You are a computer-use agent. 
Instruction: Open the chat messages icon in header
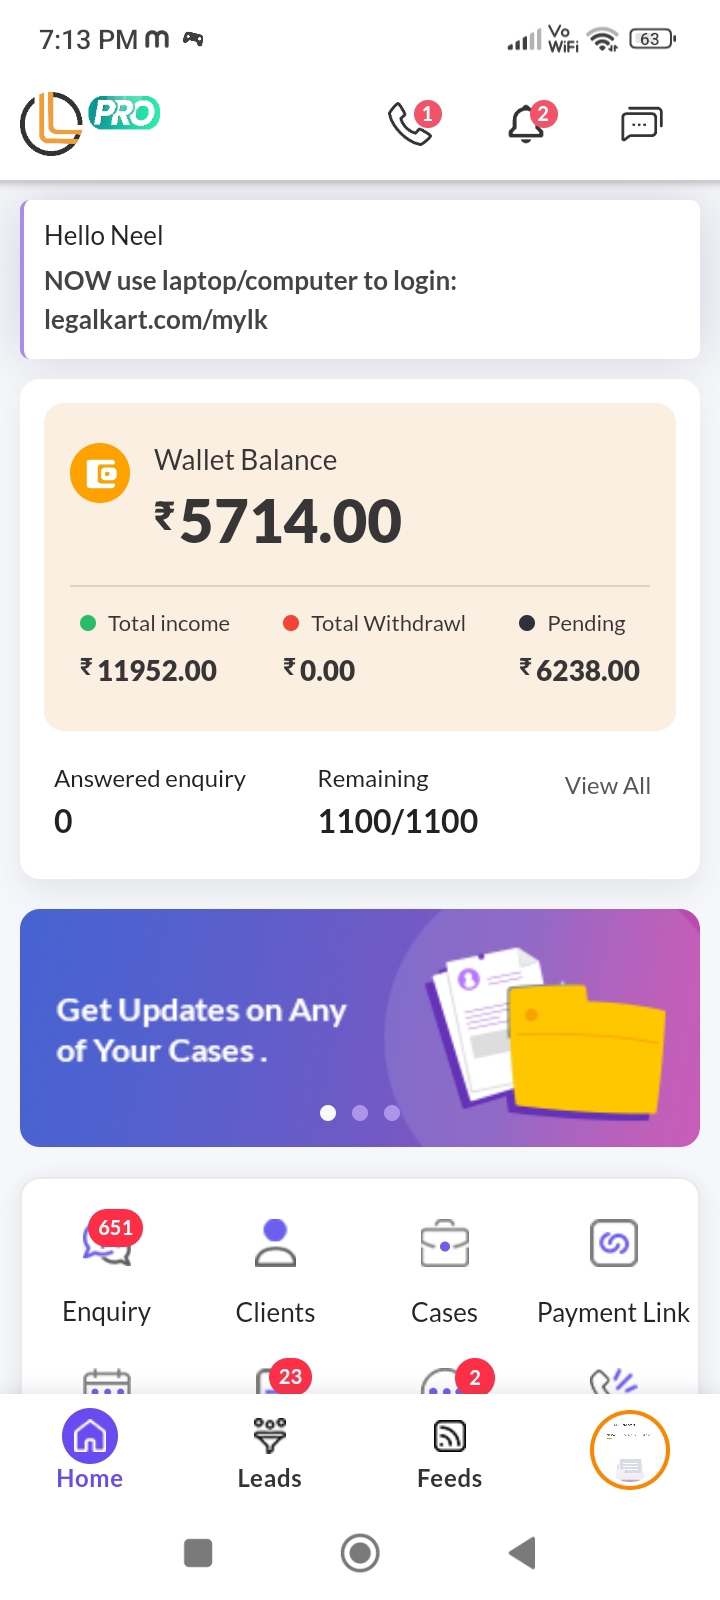click(x=641, y=124)
